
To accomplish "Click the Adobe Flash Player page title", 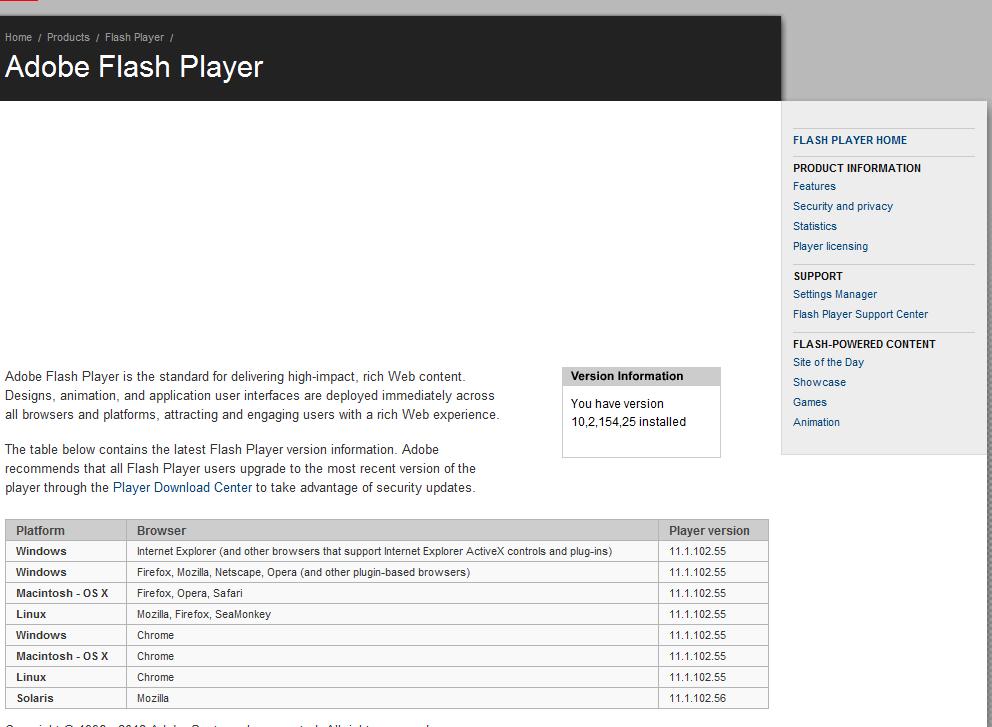I will (x=134, y=67).
